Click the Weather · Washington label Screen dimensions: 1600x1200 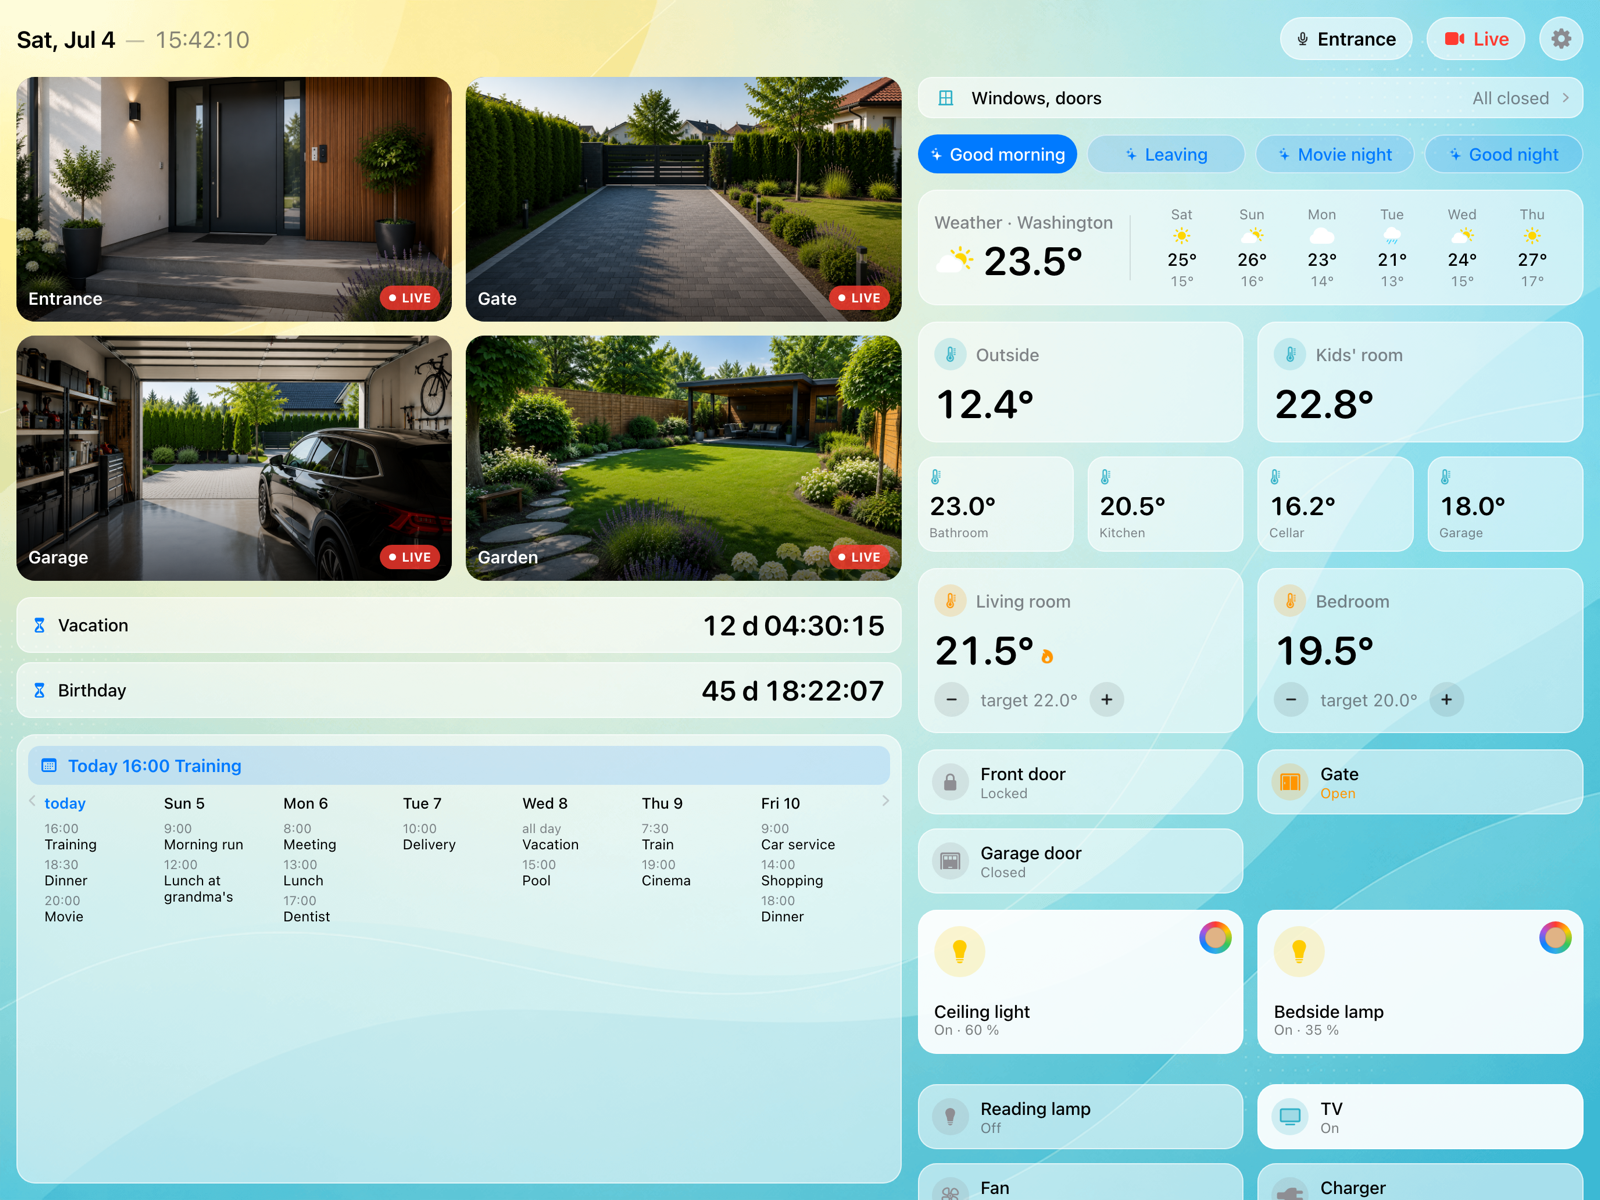(1023, 222)
